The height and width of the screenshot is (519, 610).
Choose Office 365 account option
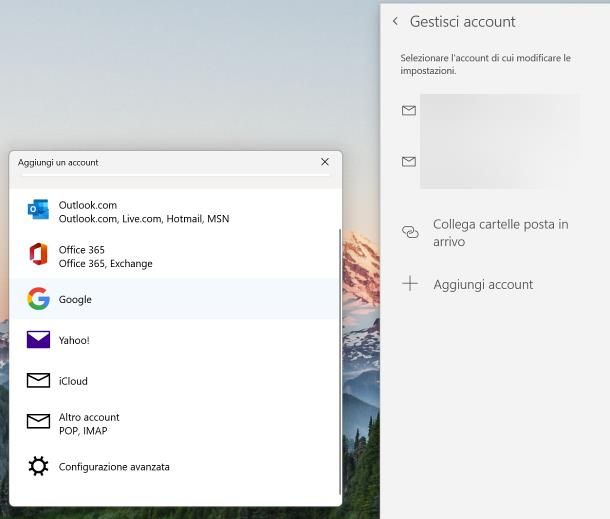(x=174, y=256)
